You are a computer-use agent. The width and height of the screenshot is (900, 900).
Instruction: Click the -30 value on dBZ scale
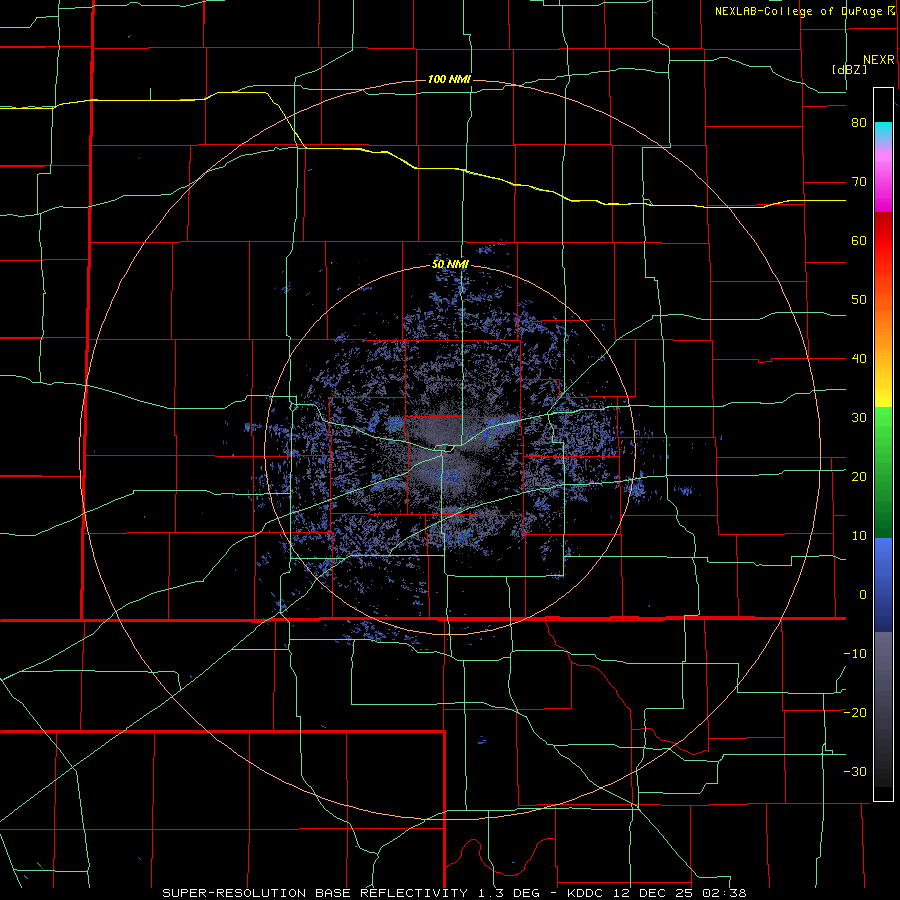855,772
